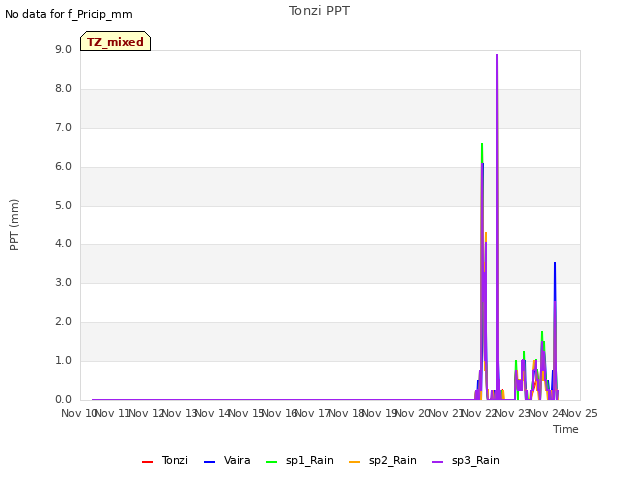
Task: Click the Nov 21 x-axis tick label
Action: tap(446, 413)
